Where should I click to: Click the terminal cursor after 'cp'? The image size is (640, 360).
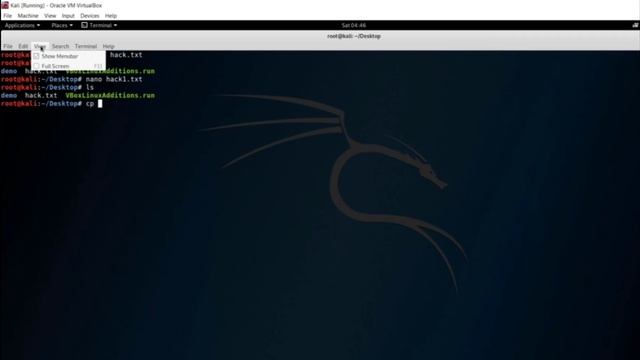[100, 104]
